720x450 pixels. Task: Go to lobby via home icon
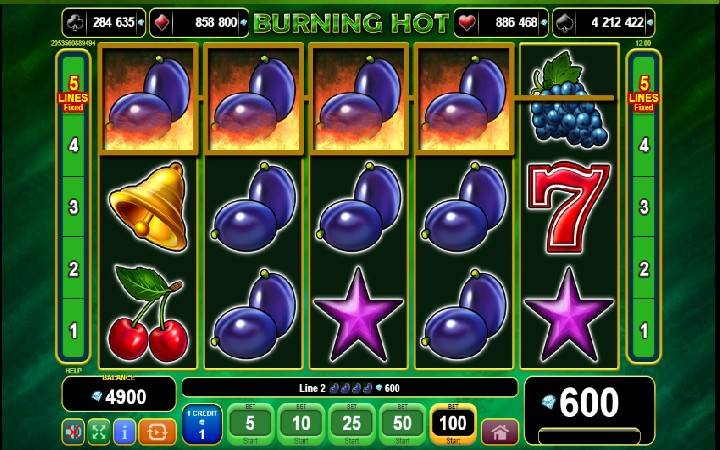[x=500, y=432]
